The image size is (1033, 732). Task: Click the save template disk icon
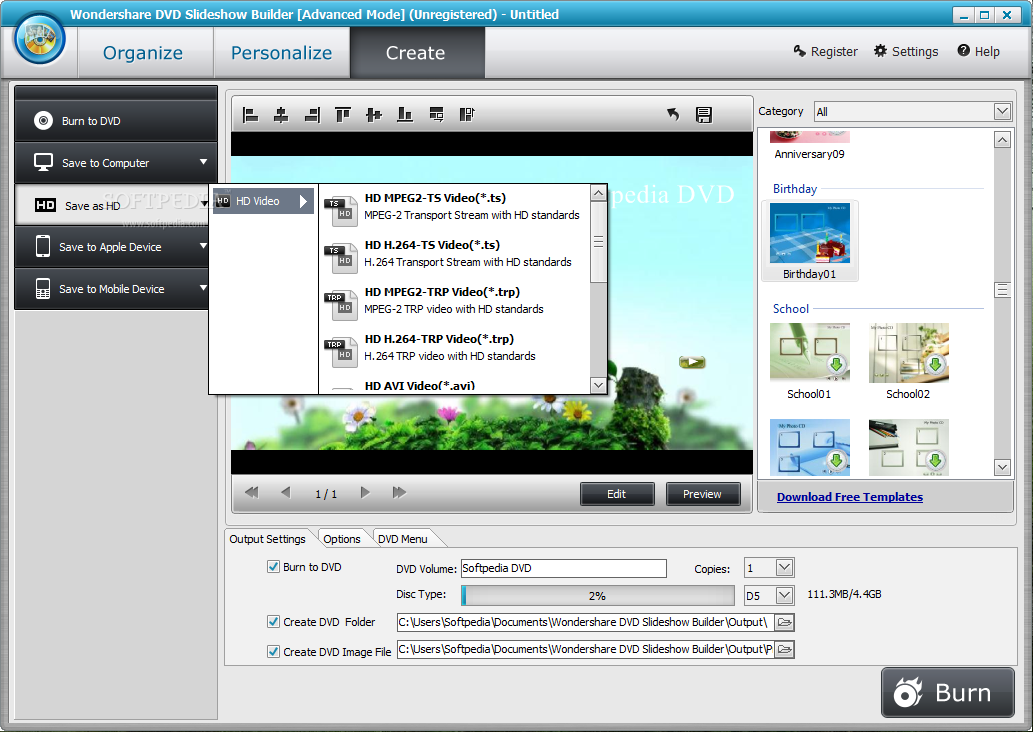pyautogui.click(x=704, y=115)
